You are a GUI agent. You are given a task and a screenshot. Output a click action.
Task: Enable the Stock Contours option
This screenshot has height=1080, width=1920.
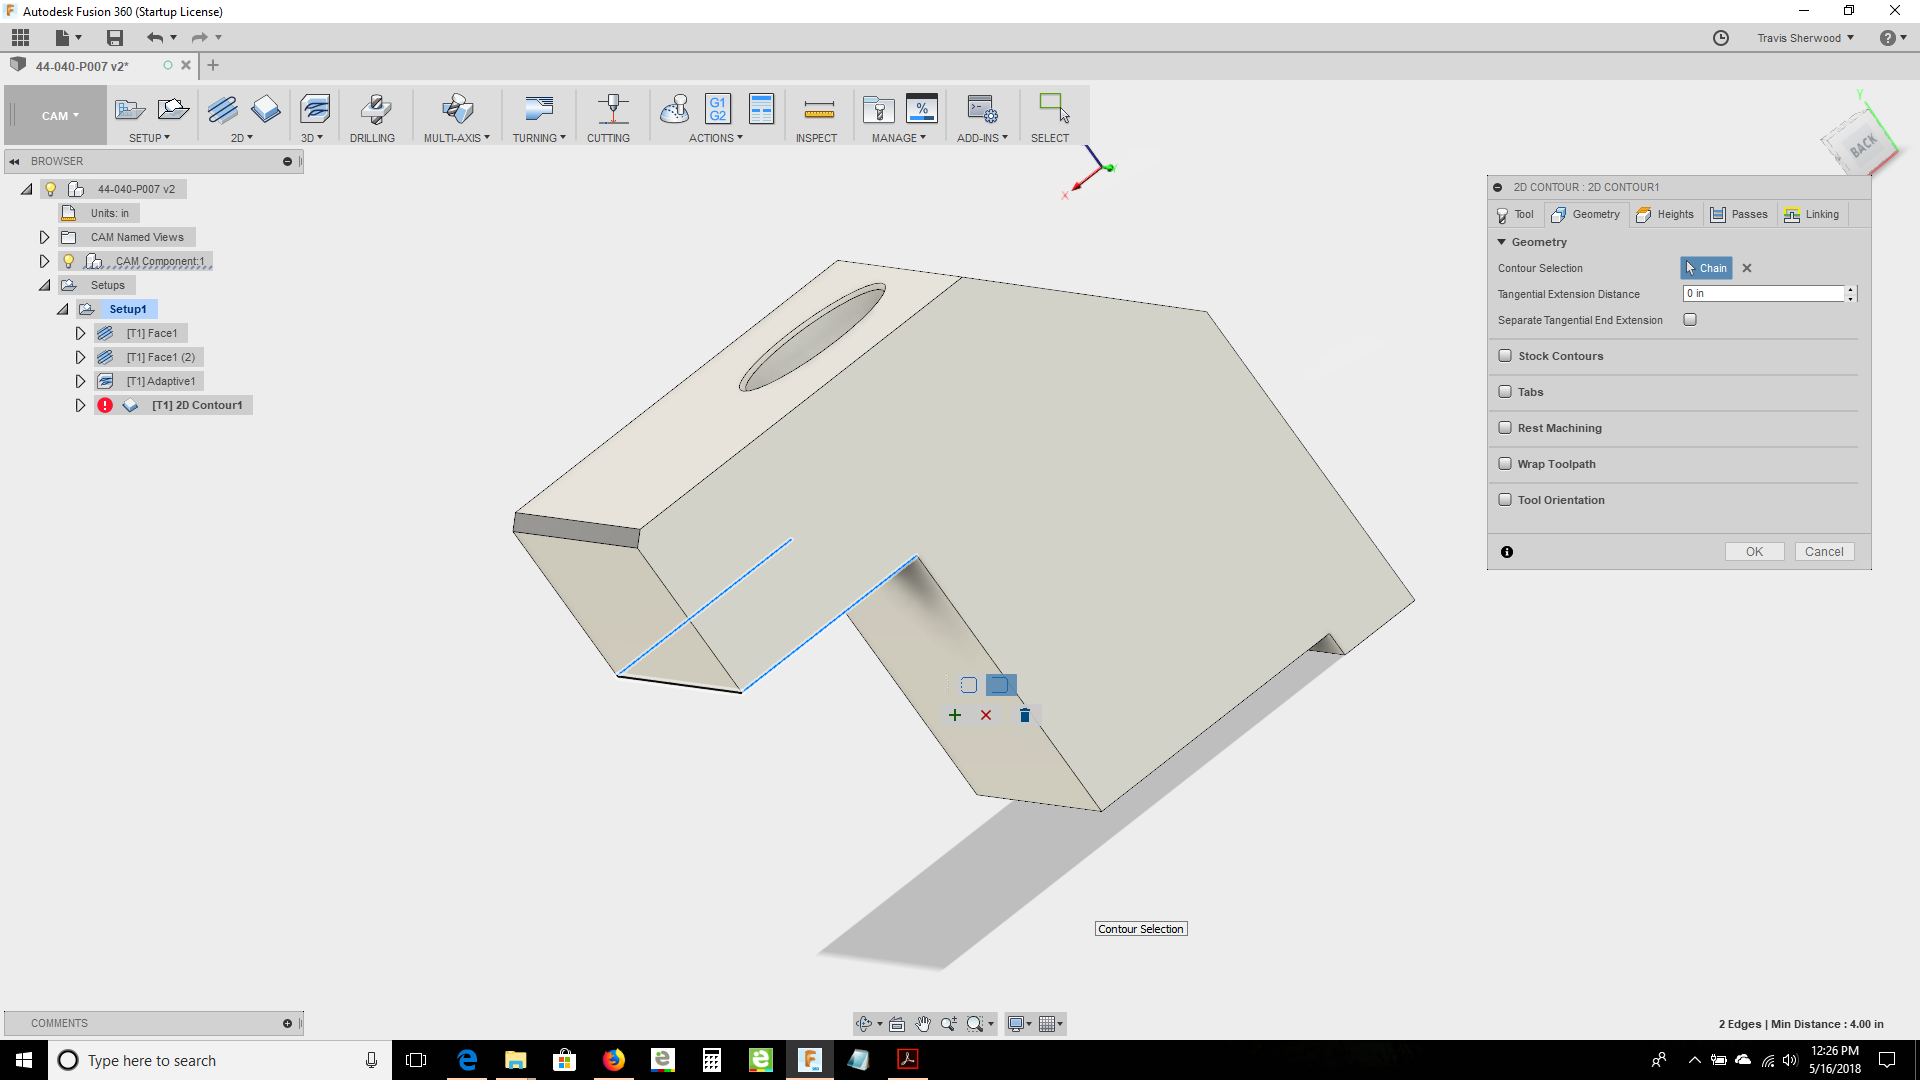click(1506, 355)
